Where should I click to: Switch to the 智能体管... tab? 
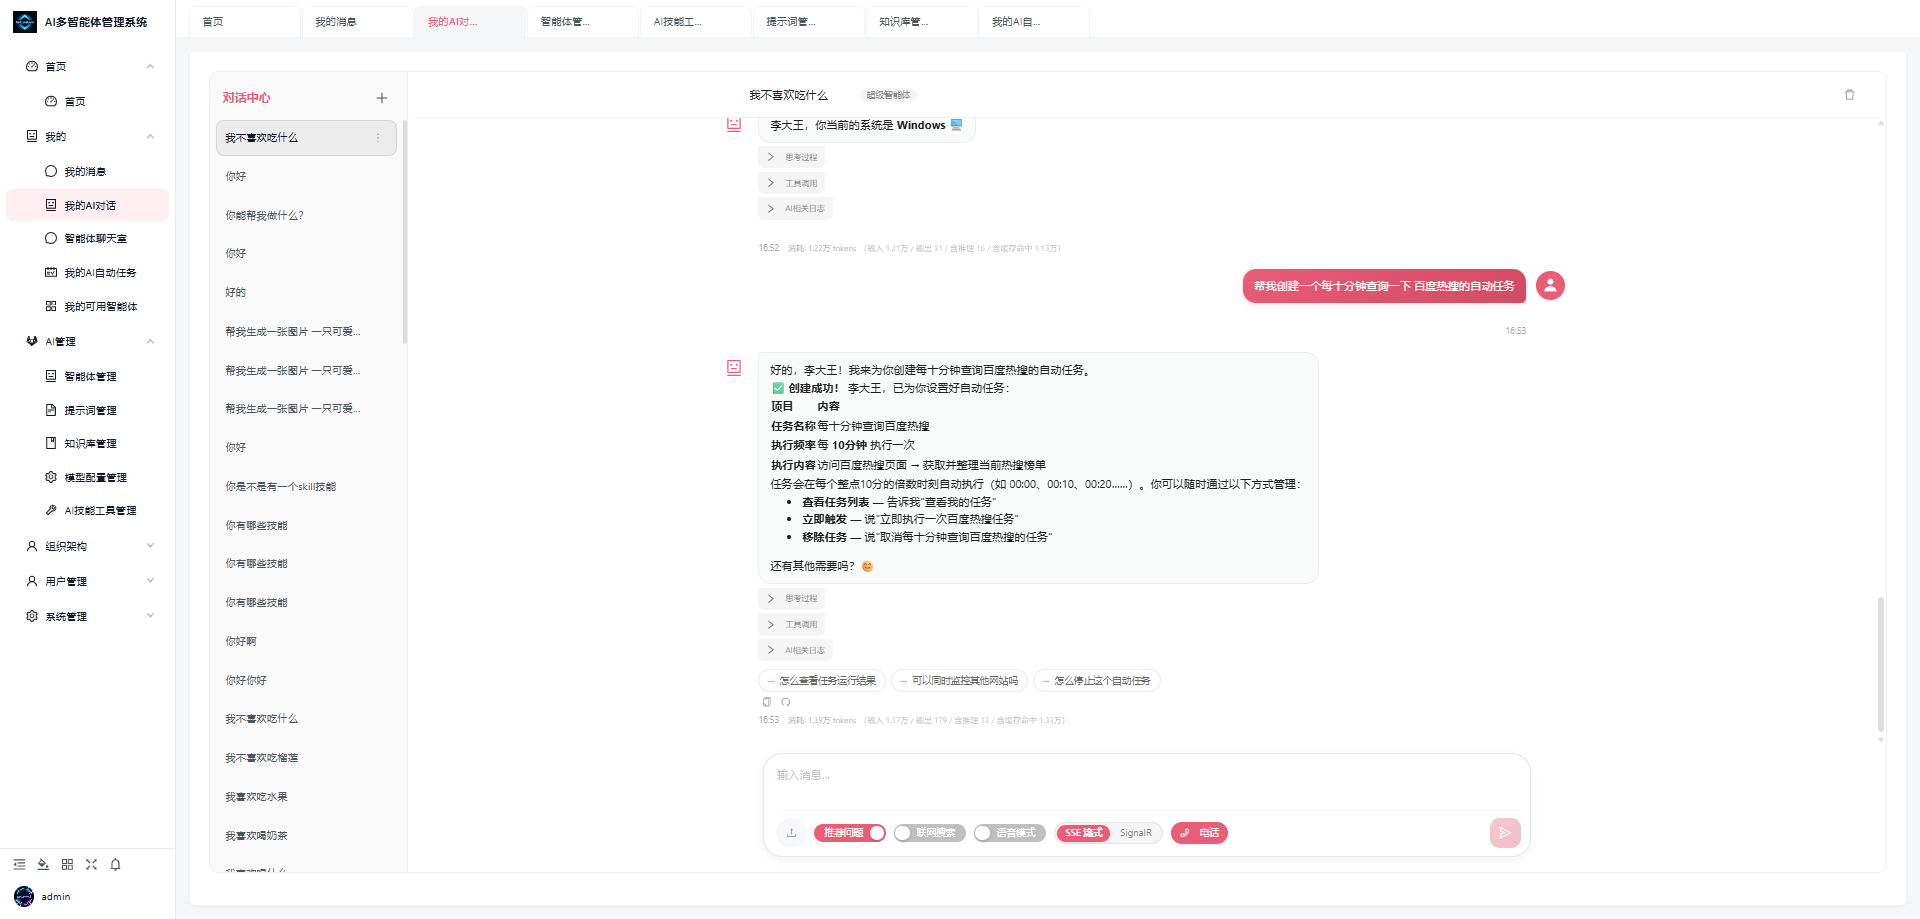click(x=583, y=22)
